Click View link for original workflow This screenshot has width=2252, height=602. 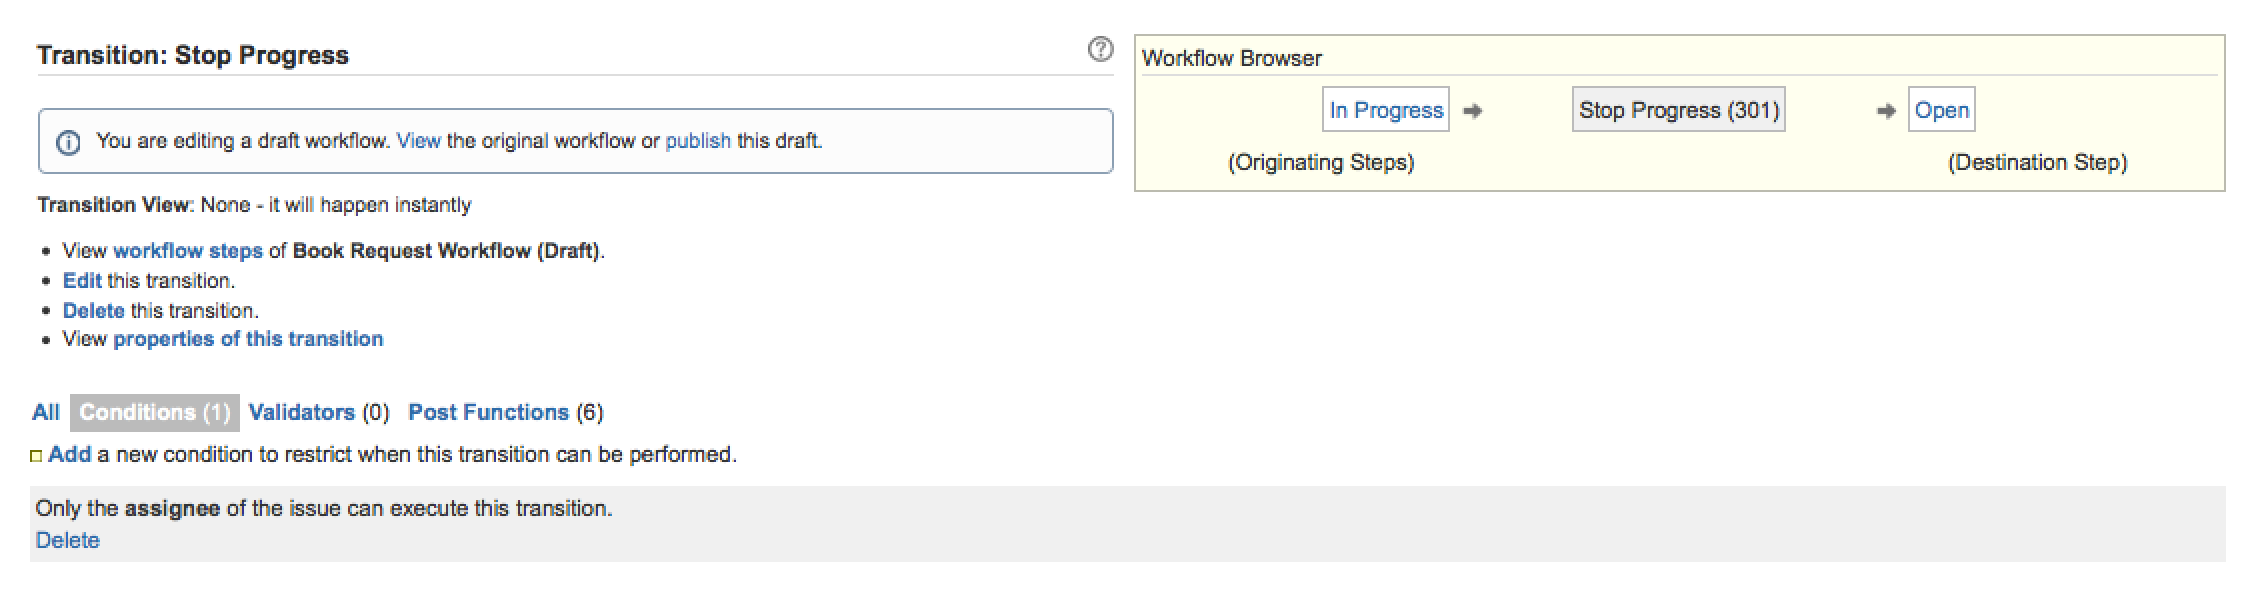[x=418, y=141]
